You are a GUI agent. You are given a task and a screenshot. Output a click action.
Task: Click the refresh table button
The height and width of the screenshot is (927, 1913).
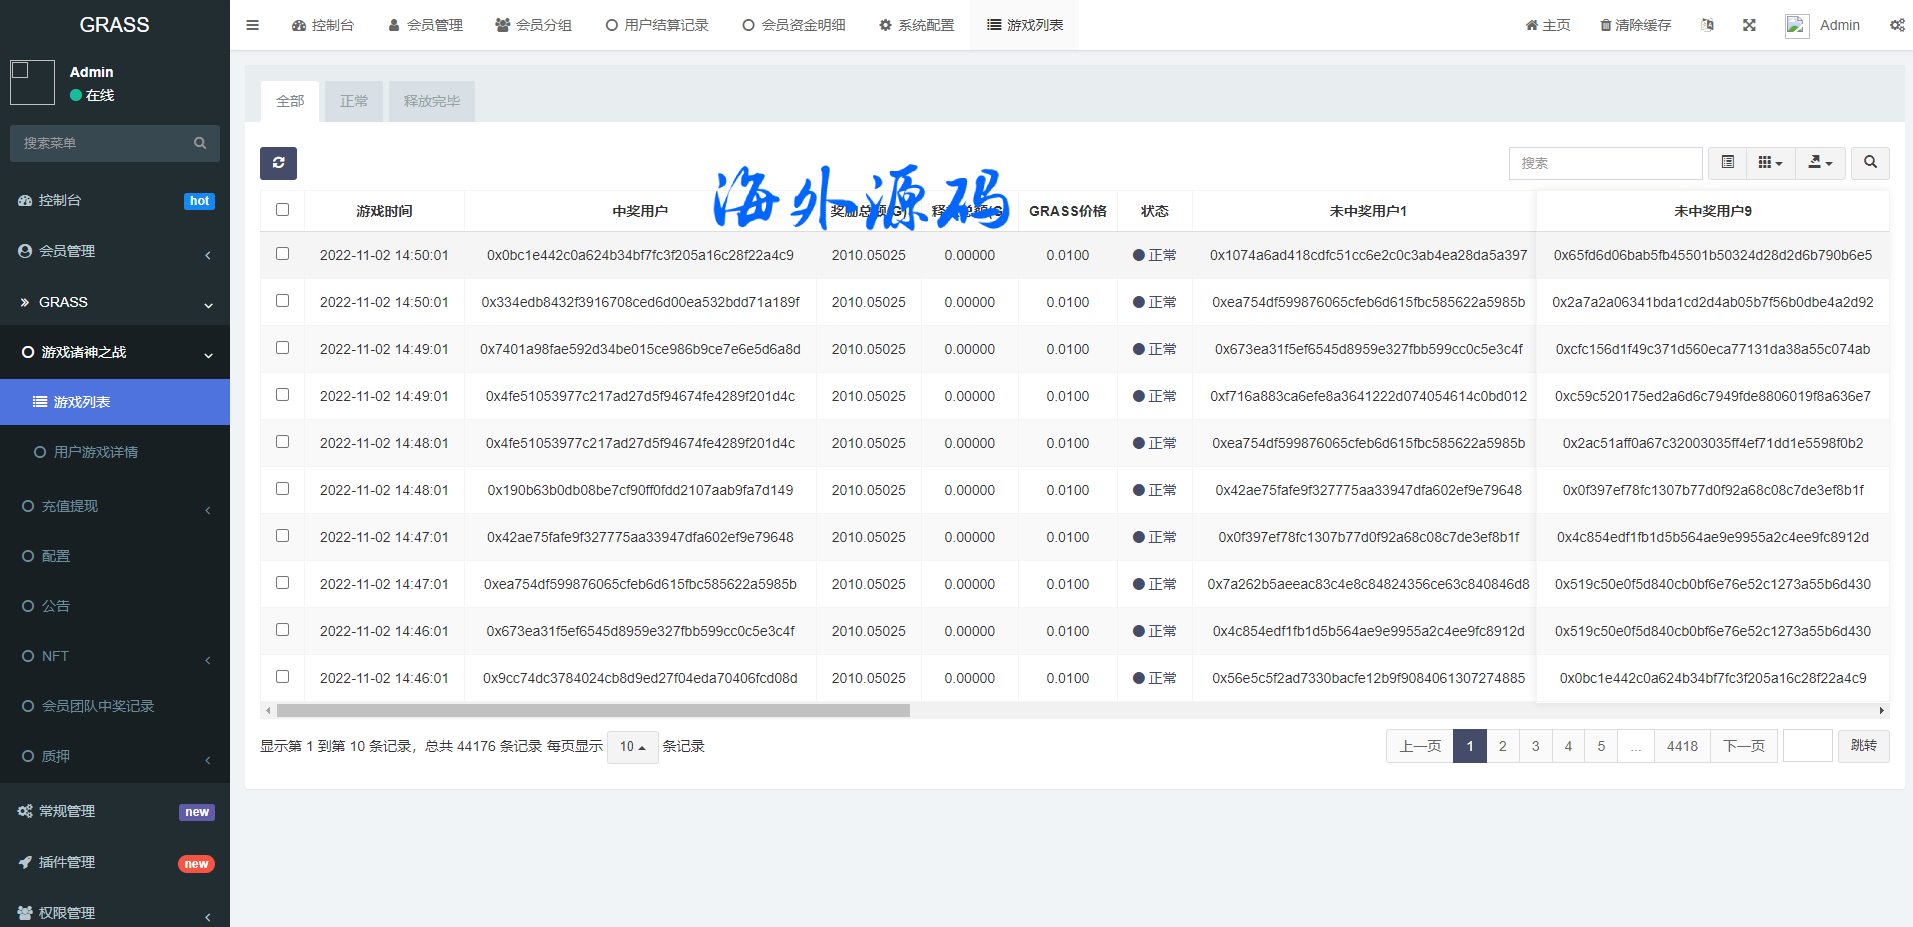click(x=278, y=163)
